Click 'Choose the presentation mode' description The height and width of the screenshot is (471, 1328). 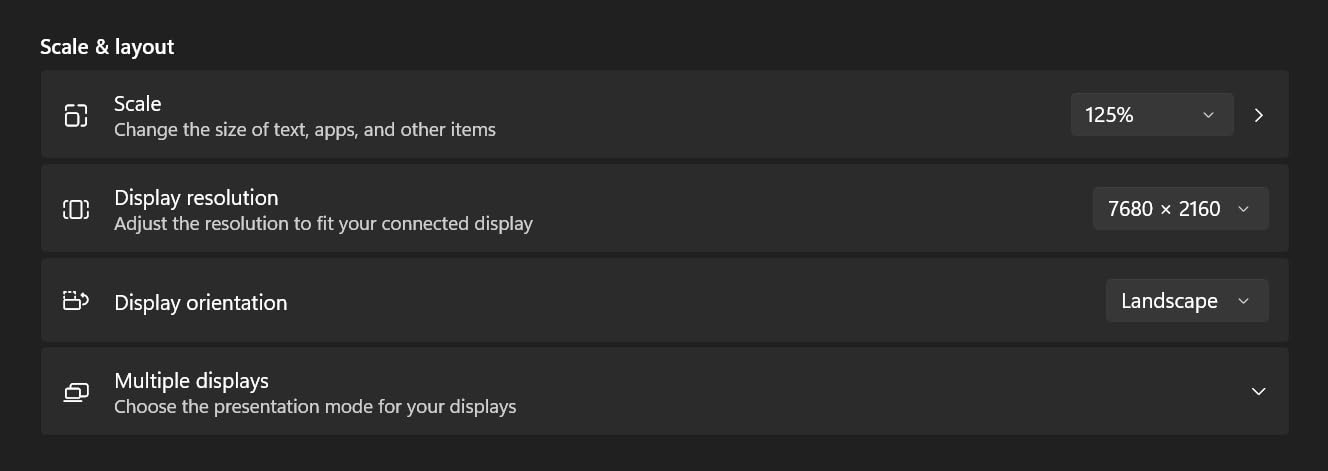pos(315,407)
